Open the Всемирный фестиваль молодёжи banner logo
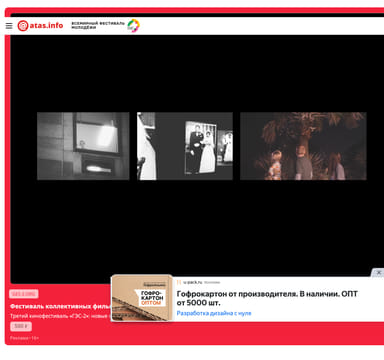This screenshot has height=360, width=384. (105, 26)
